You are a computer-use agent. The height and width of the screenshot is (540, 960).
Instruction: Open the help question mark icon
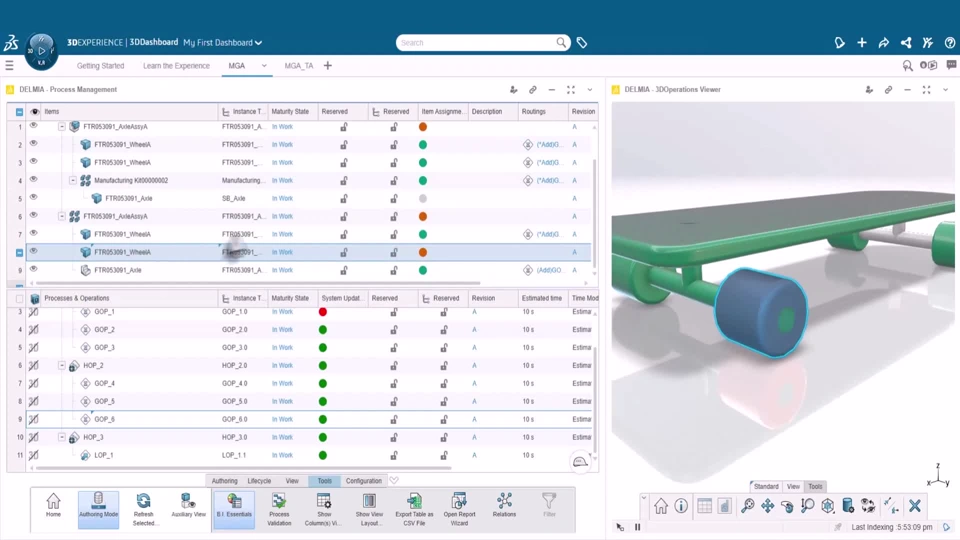tap(950, 42)
